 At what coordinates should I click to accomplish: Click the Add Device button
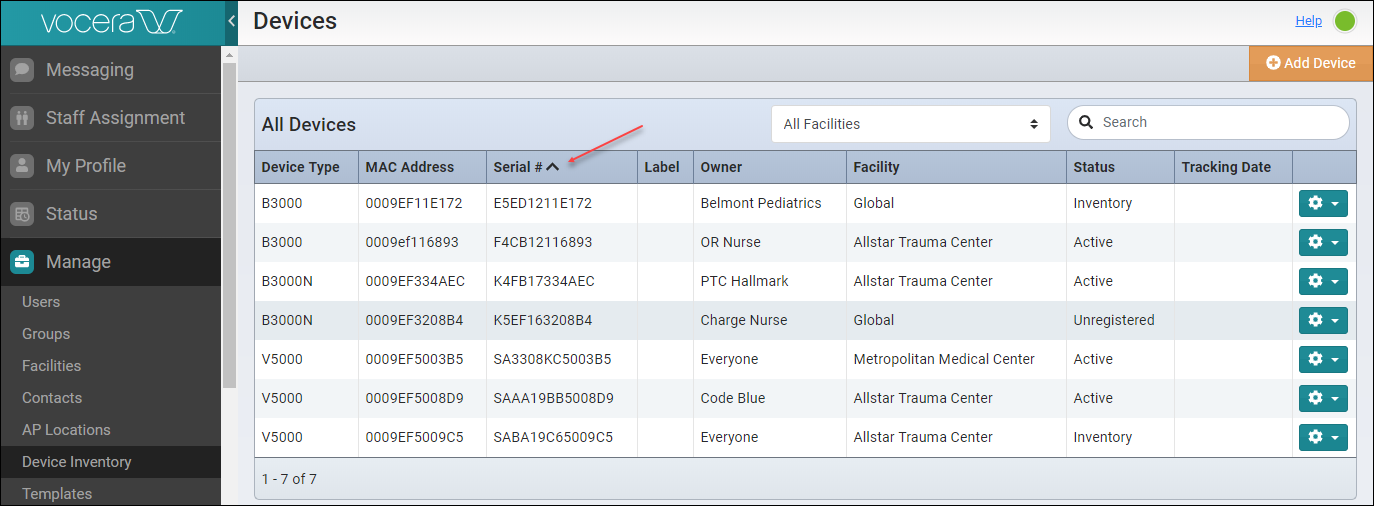(x=1311, y=63)
